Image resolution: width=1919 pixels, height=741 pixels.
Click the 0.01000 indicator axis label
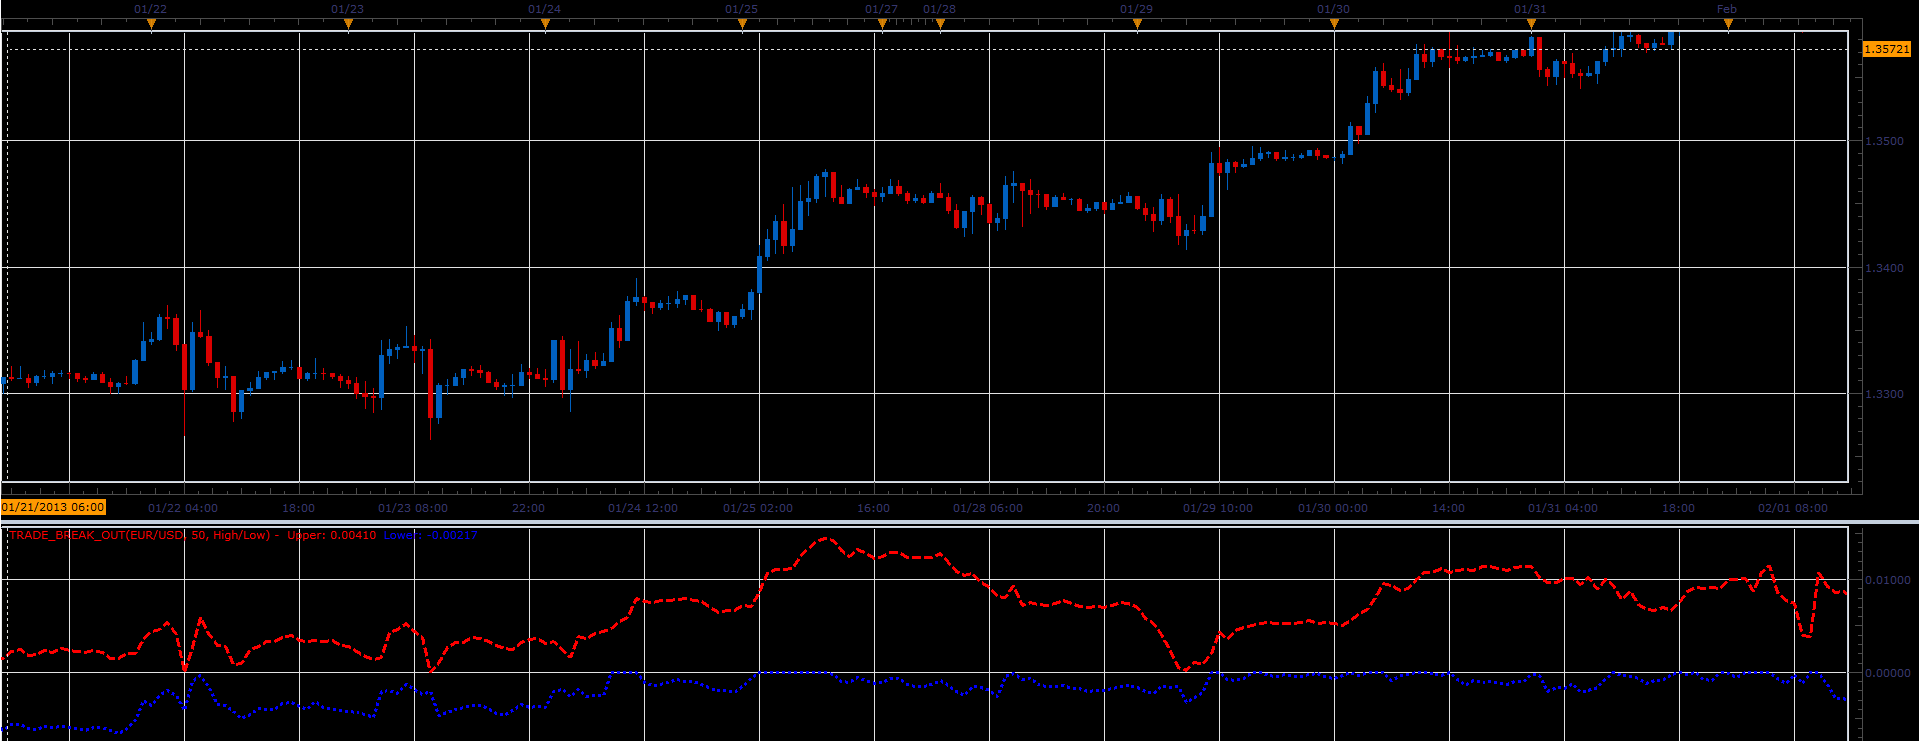pos(1888,580)
